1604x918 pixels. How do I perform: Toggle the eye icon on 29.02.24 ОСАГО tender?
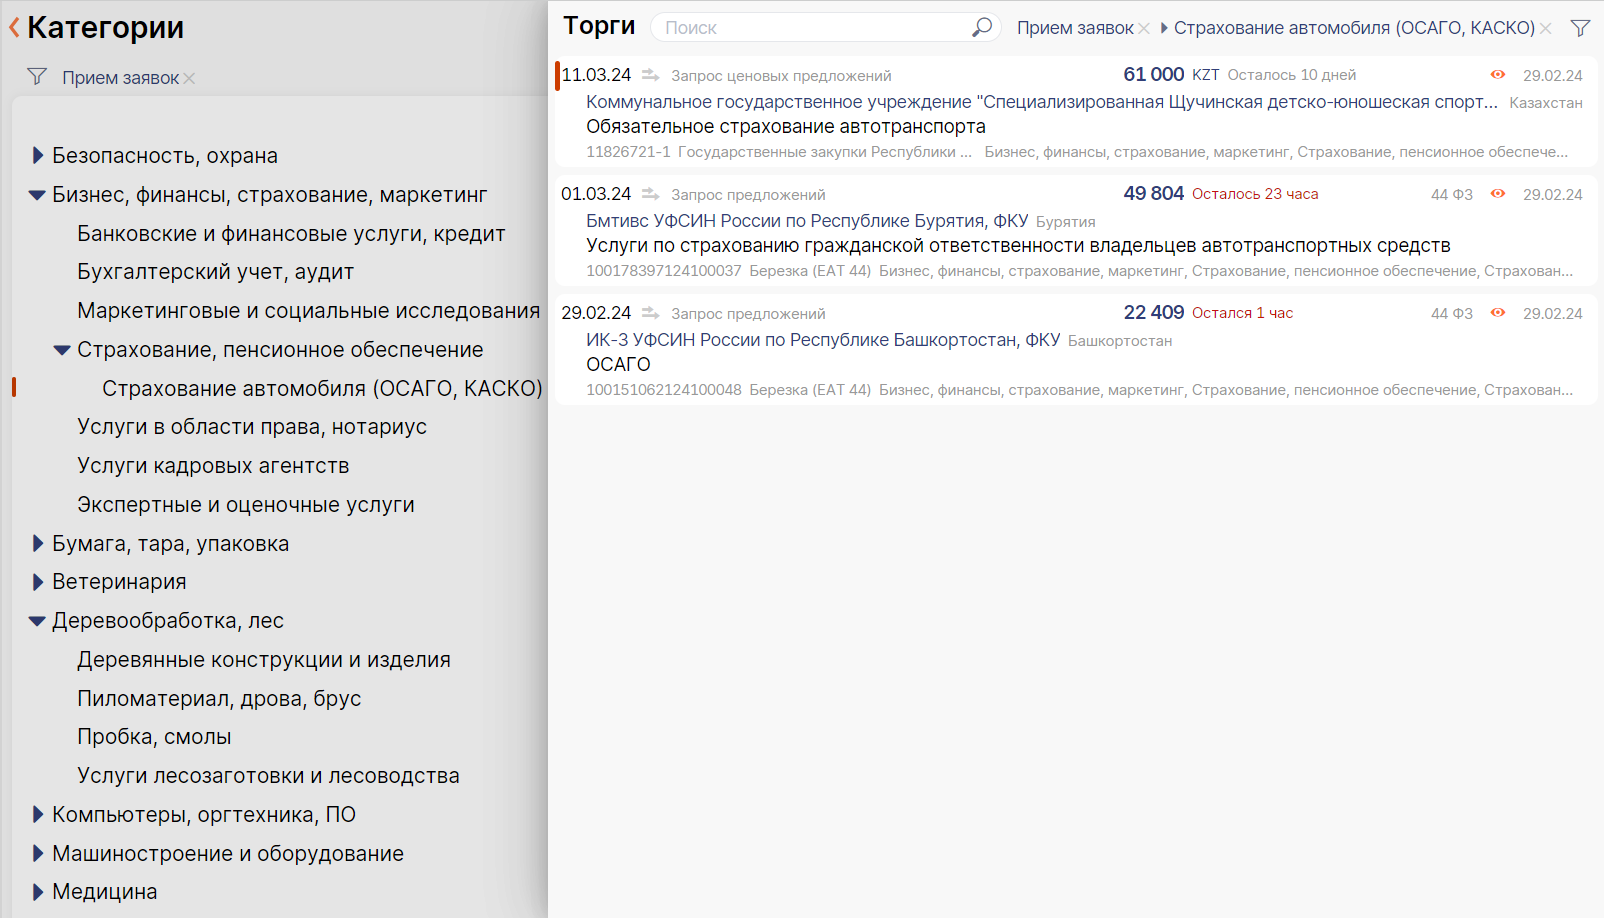point(1498,313)
